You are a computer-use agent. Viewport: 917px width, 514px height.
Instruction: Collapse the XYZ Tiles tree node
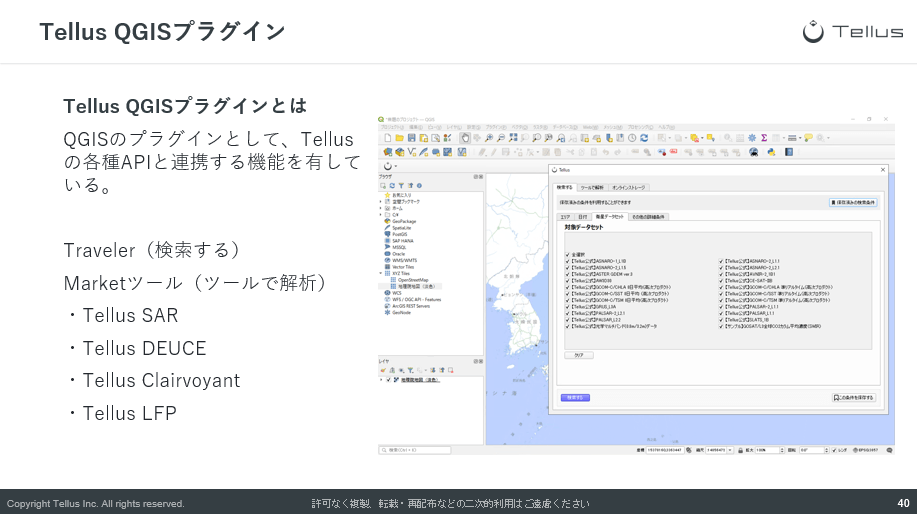[381, 273]
